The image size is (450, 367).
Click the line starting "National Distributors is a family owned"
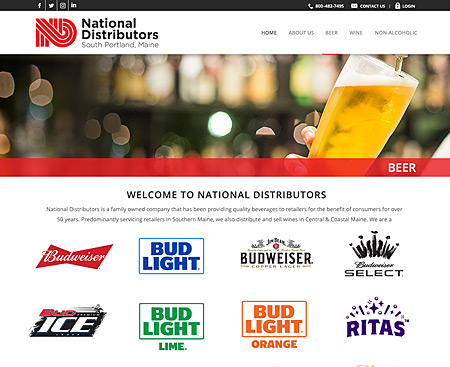click(x=224, y=209)
